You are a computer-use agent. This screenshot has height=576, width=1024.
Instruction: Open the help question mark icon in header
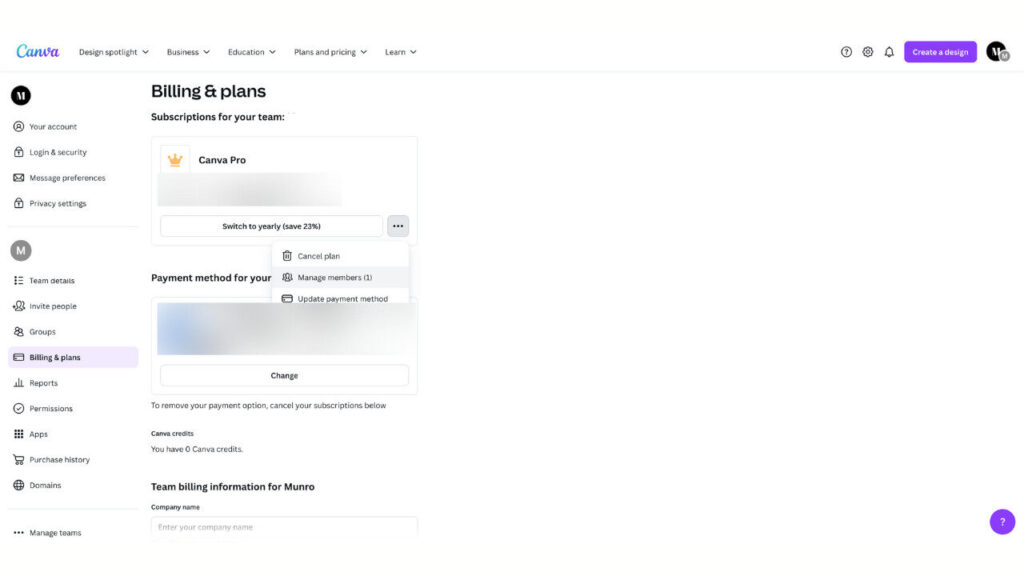(x=846, y=52)
